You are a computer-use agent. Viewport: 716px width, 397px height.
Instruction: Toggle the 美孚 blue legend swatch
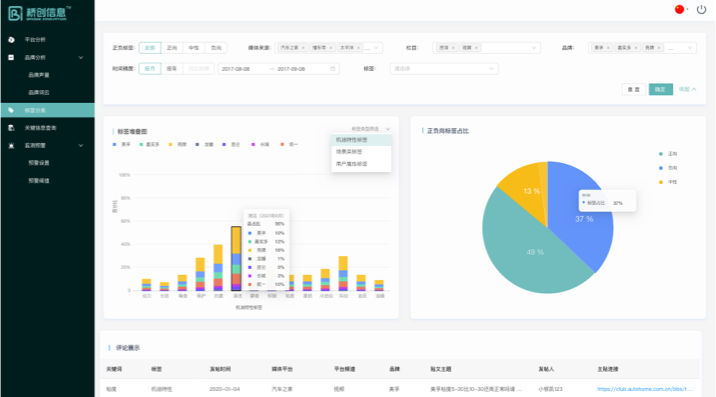pyautogui.click(x=115, y=144)
